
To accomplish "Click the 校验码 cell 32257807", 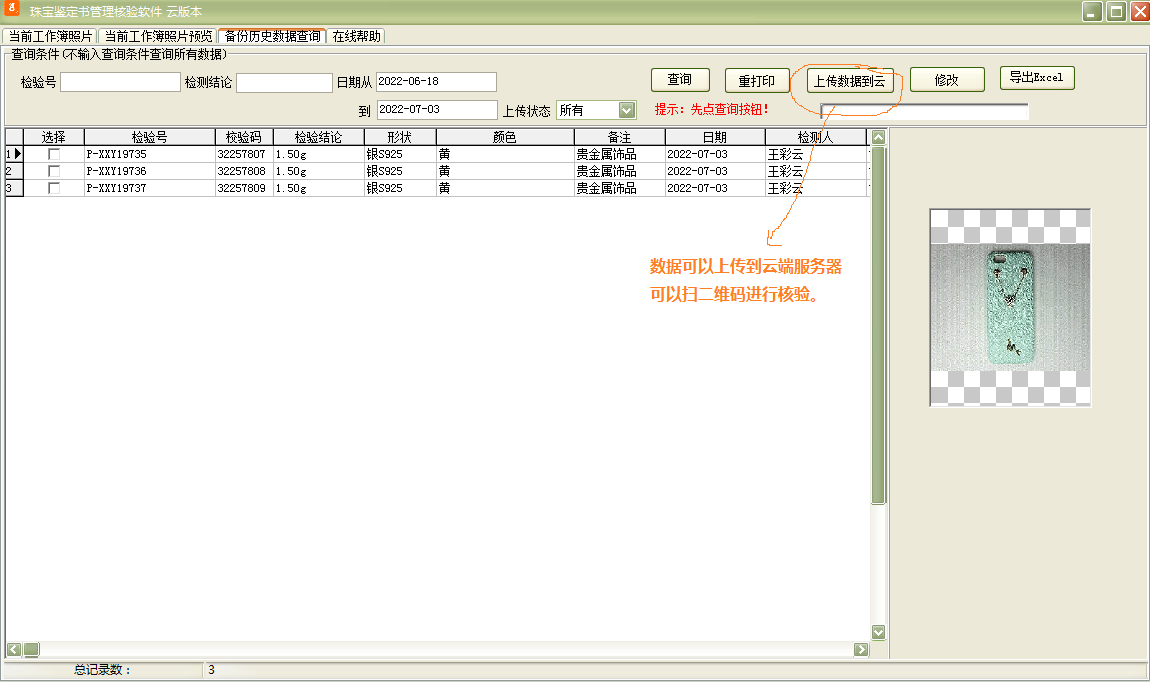I will click(243, 154).
